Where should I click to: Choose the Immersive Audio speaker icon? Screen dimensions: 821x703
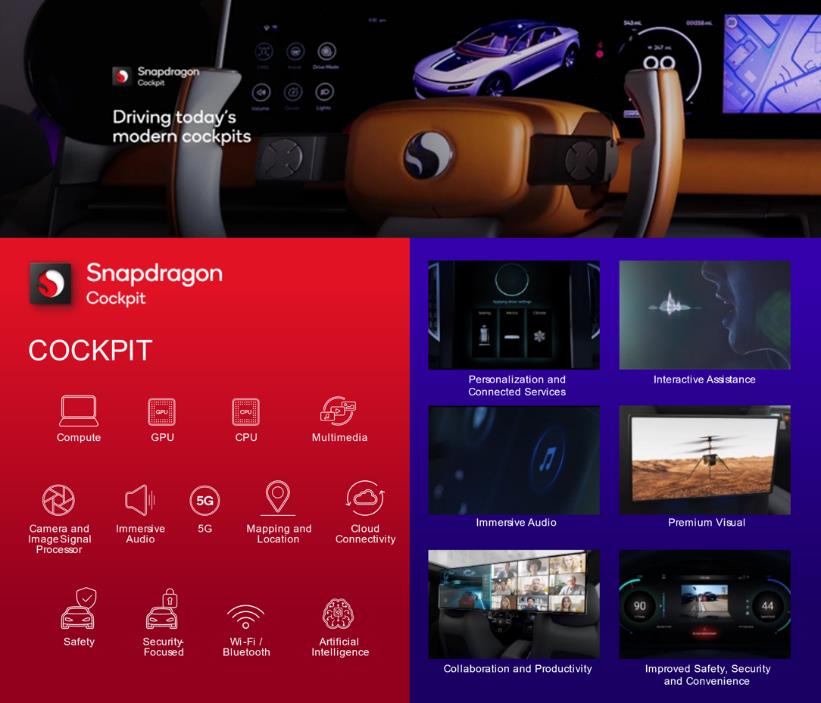[x=140, y=500]
